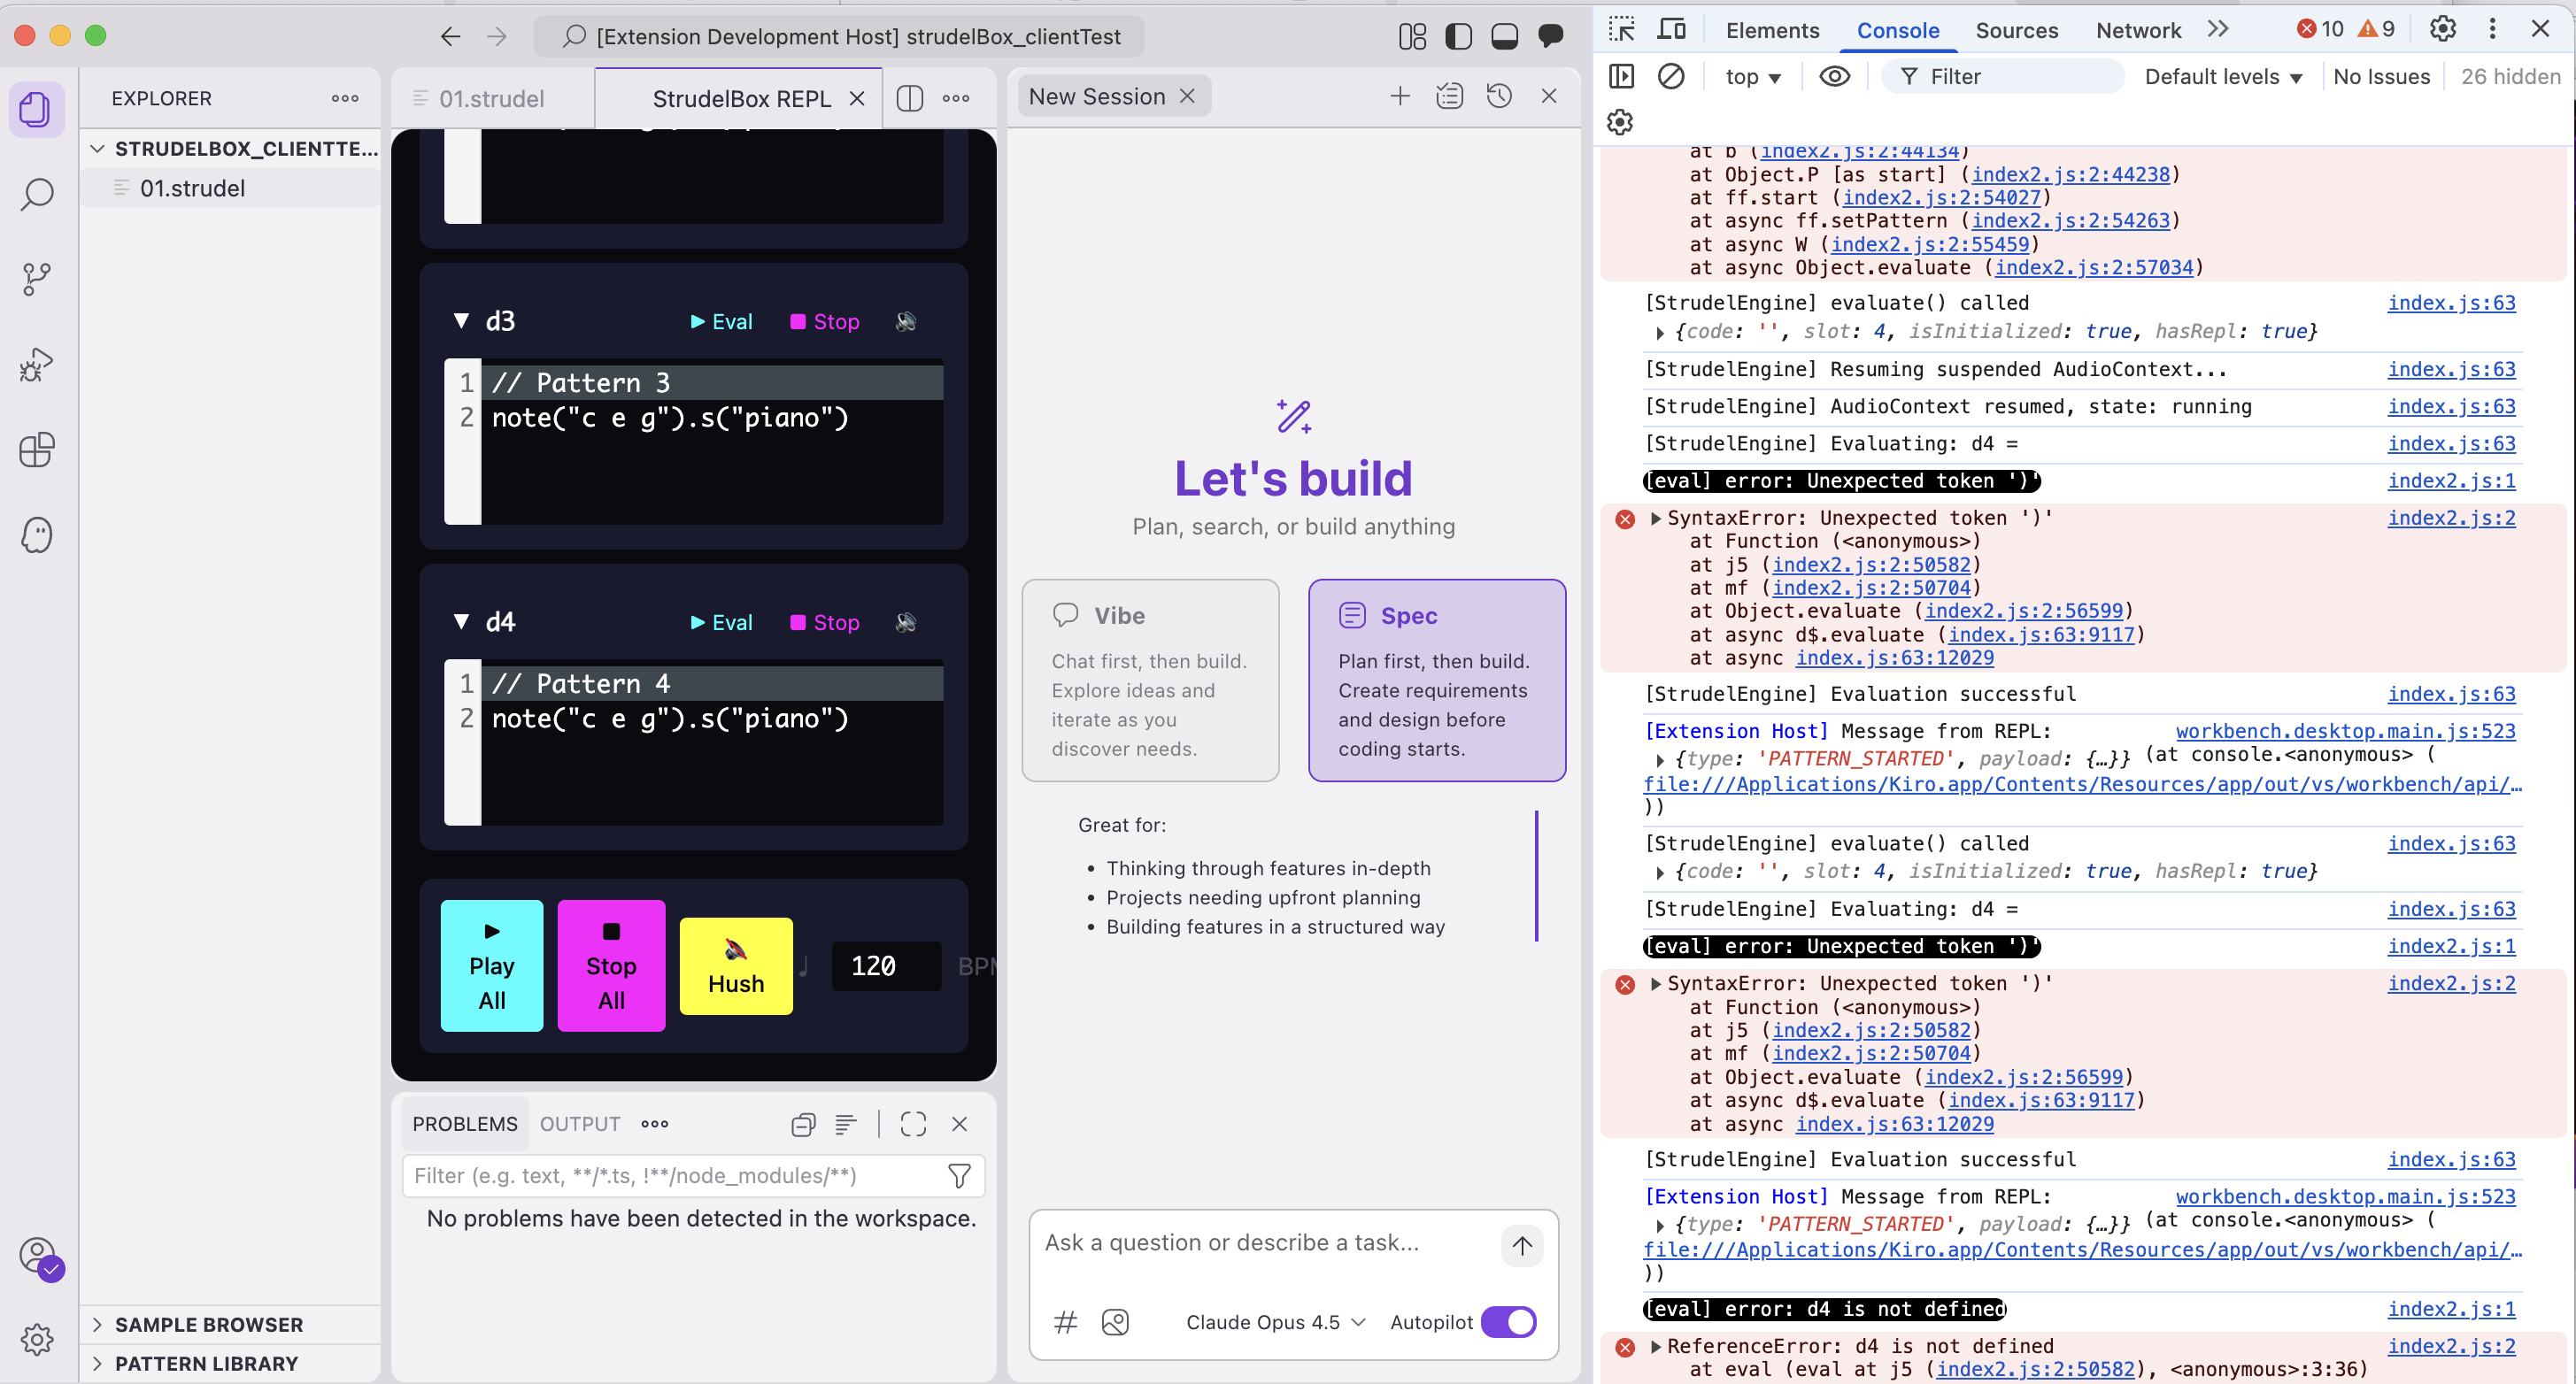Clear console with the circle-slash icon
This screenshot has width=2576, height=1384.
[x=1671, y=77]
